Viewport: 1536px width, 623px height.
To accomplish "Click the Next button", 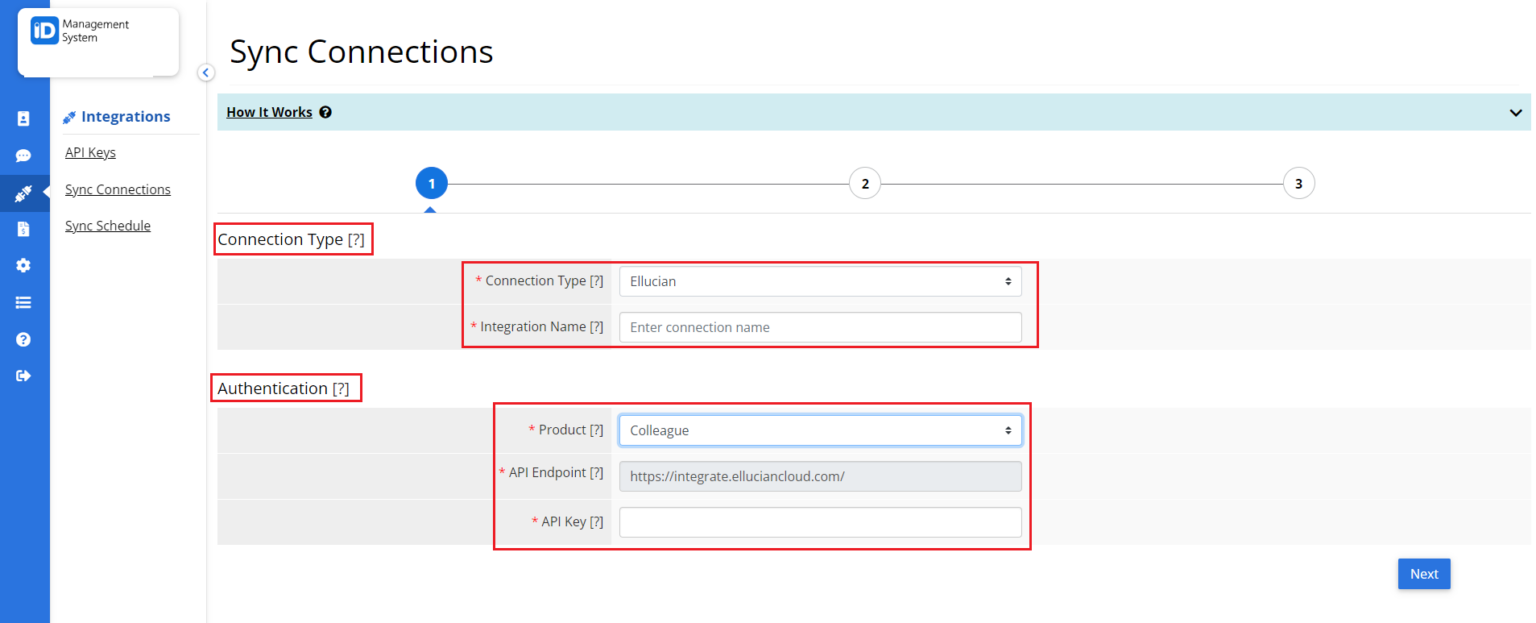I will point(1423,573).
